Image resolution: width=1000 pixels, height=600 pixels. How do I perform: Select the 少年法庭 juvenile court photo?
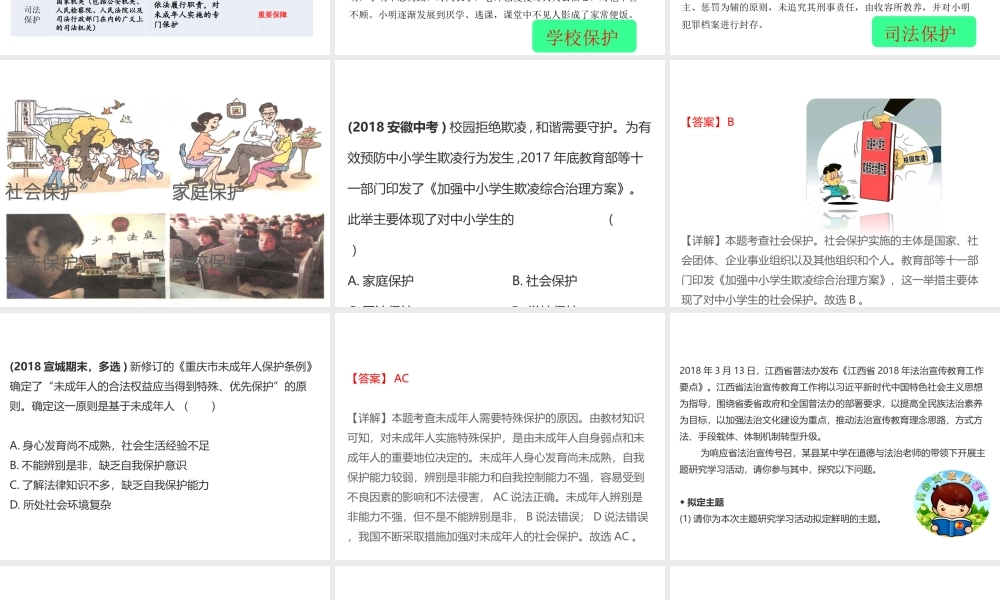[x=86, y=256]
